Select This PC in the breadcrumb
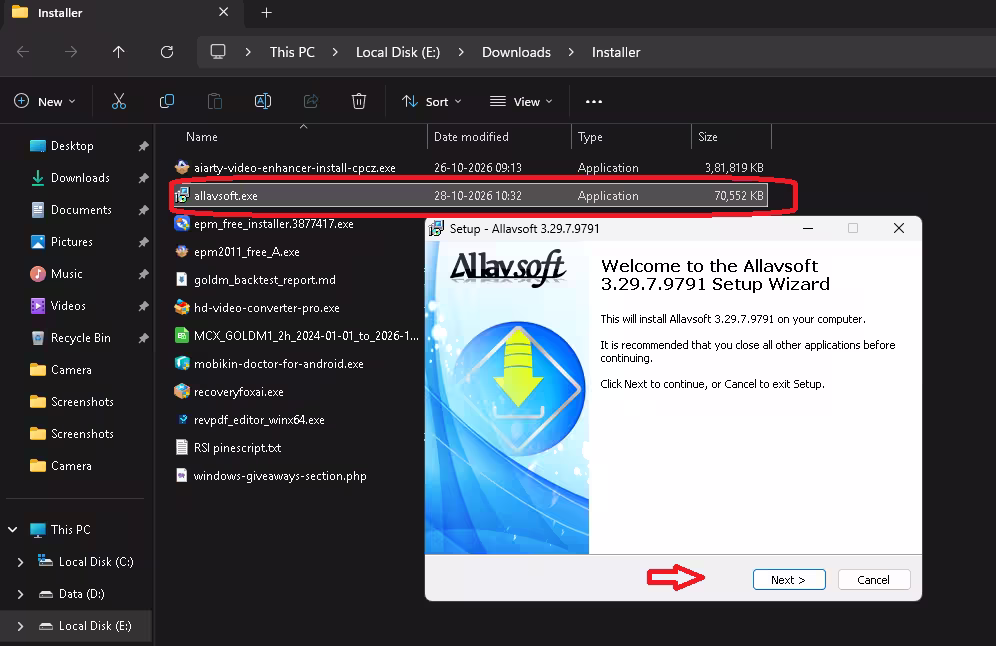The height and width of the screenshot is (646, 996). pyautogui.click(x=292, y=53)
